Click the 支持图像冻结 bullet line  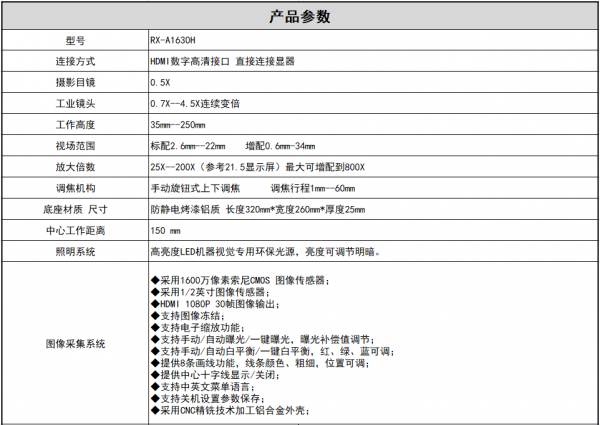click(x=190, y=315)
